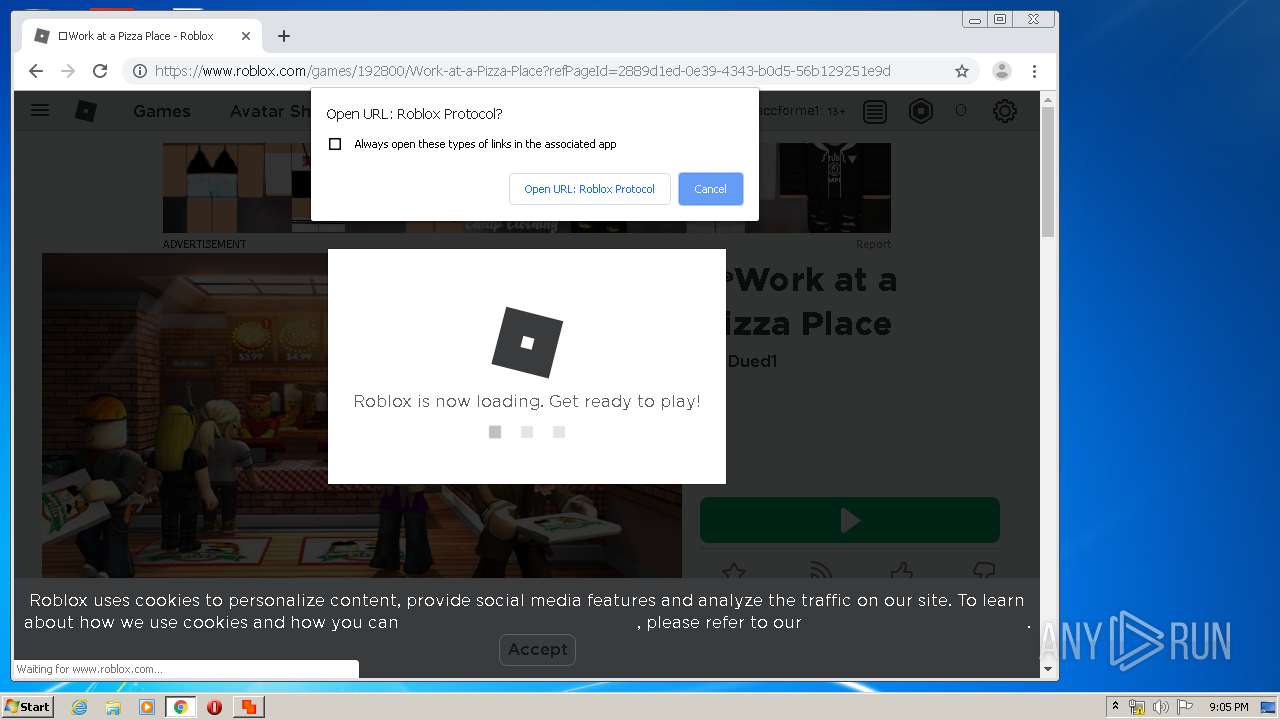Open the Games menu item
This screenshot has width=1280, height=720.
tap(162, 111)
